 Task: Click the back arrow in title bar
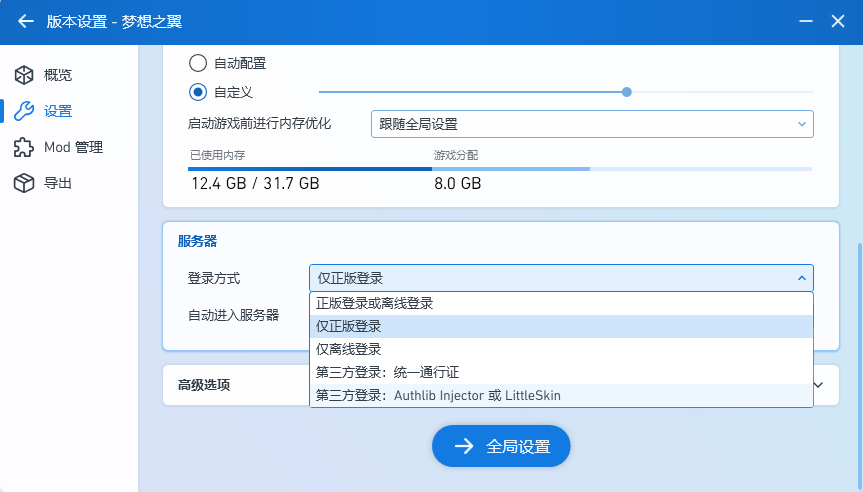pos(26,21)
